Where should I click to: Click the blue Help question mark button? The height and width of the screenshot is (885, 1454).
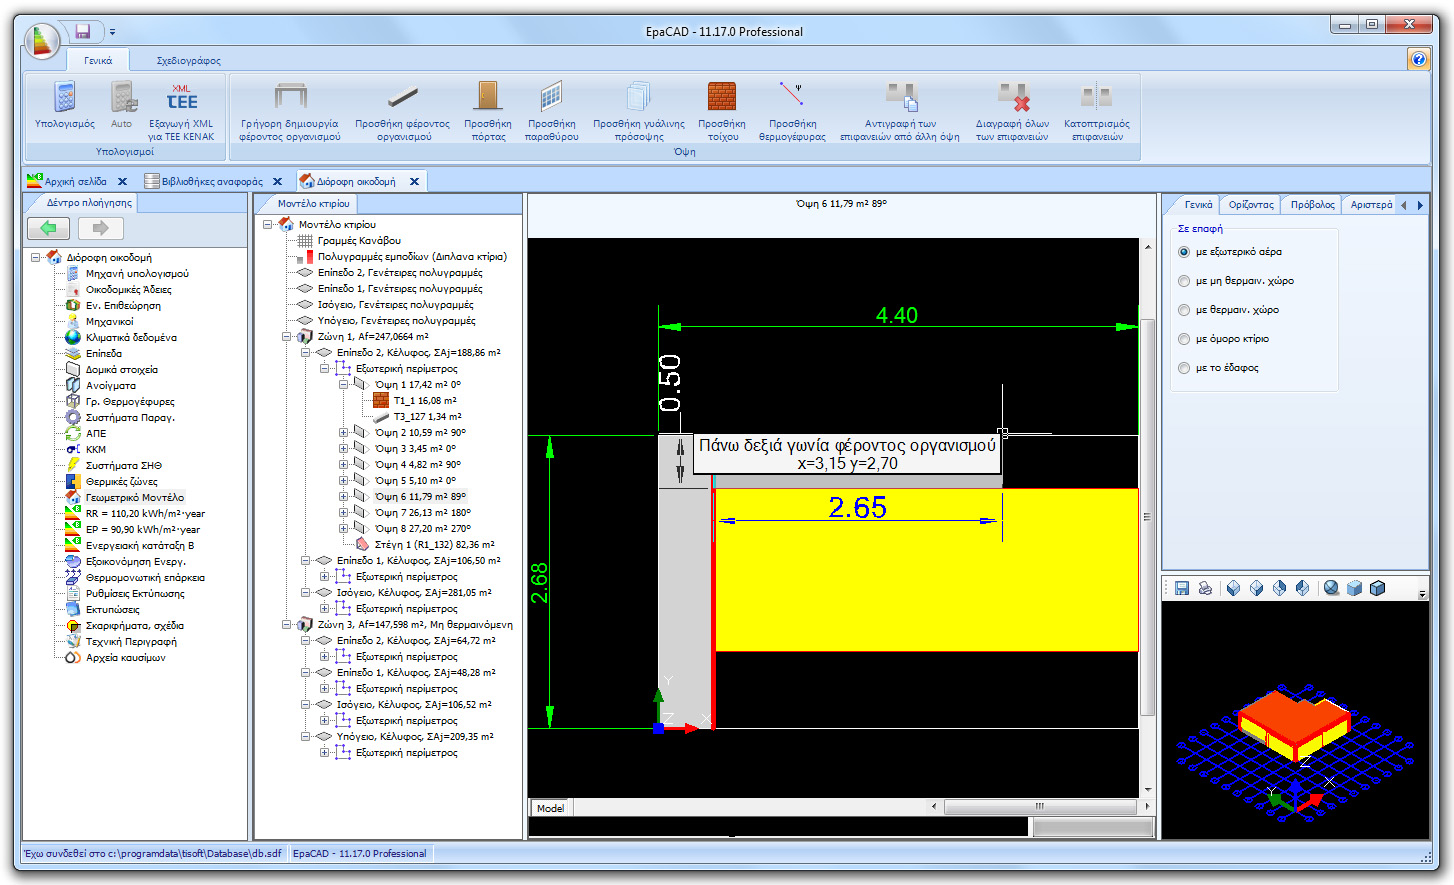click(x=1418, y=58)
